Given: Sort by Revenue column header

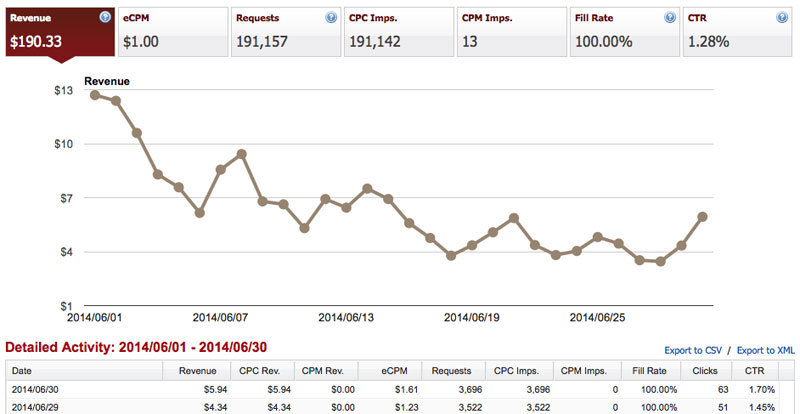Looking at the screenshot, I should pos(196,371).
